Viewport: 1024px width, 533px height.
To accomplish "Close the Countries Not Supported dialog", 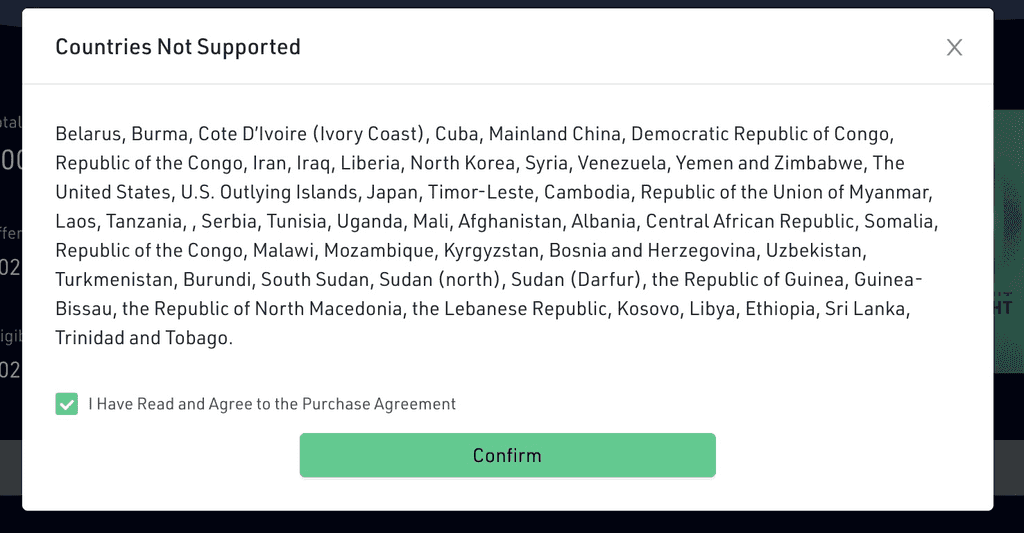I will coord(954,47).
